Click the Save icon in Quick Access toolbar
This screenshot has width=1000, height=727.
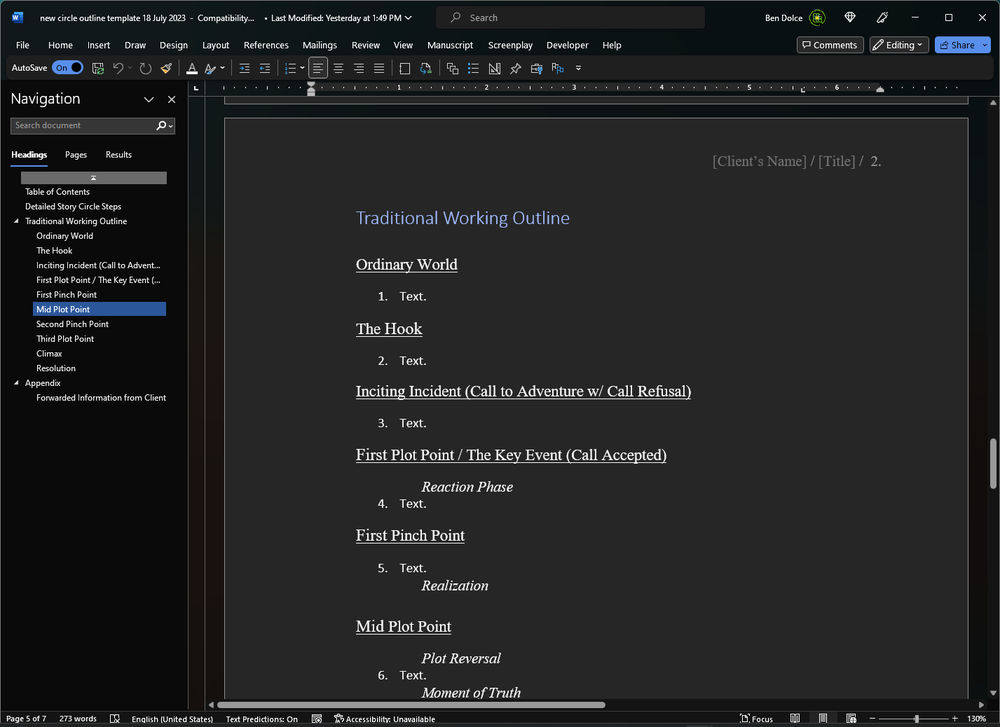point(98,68)
